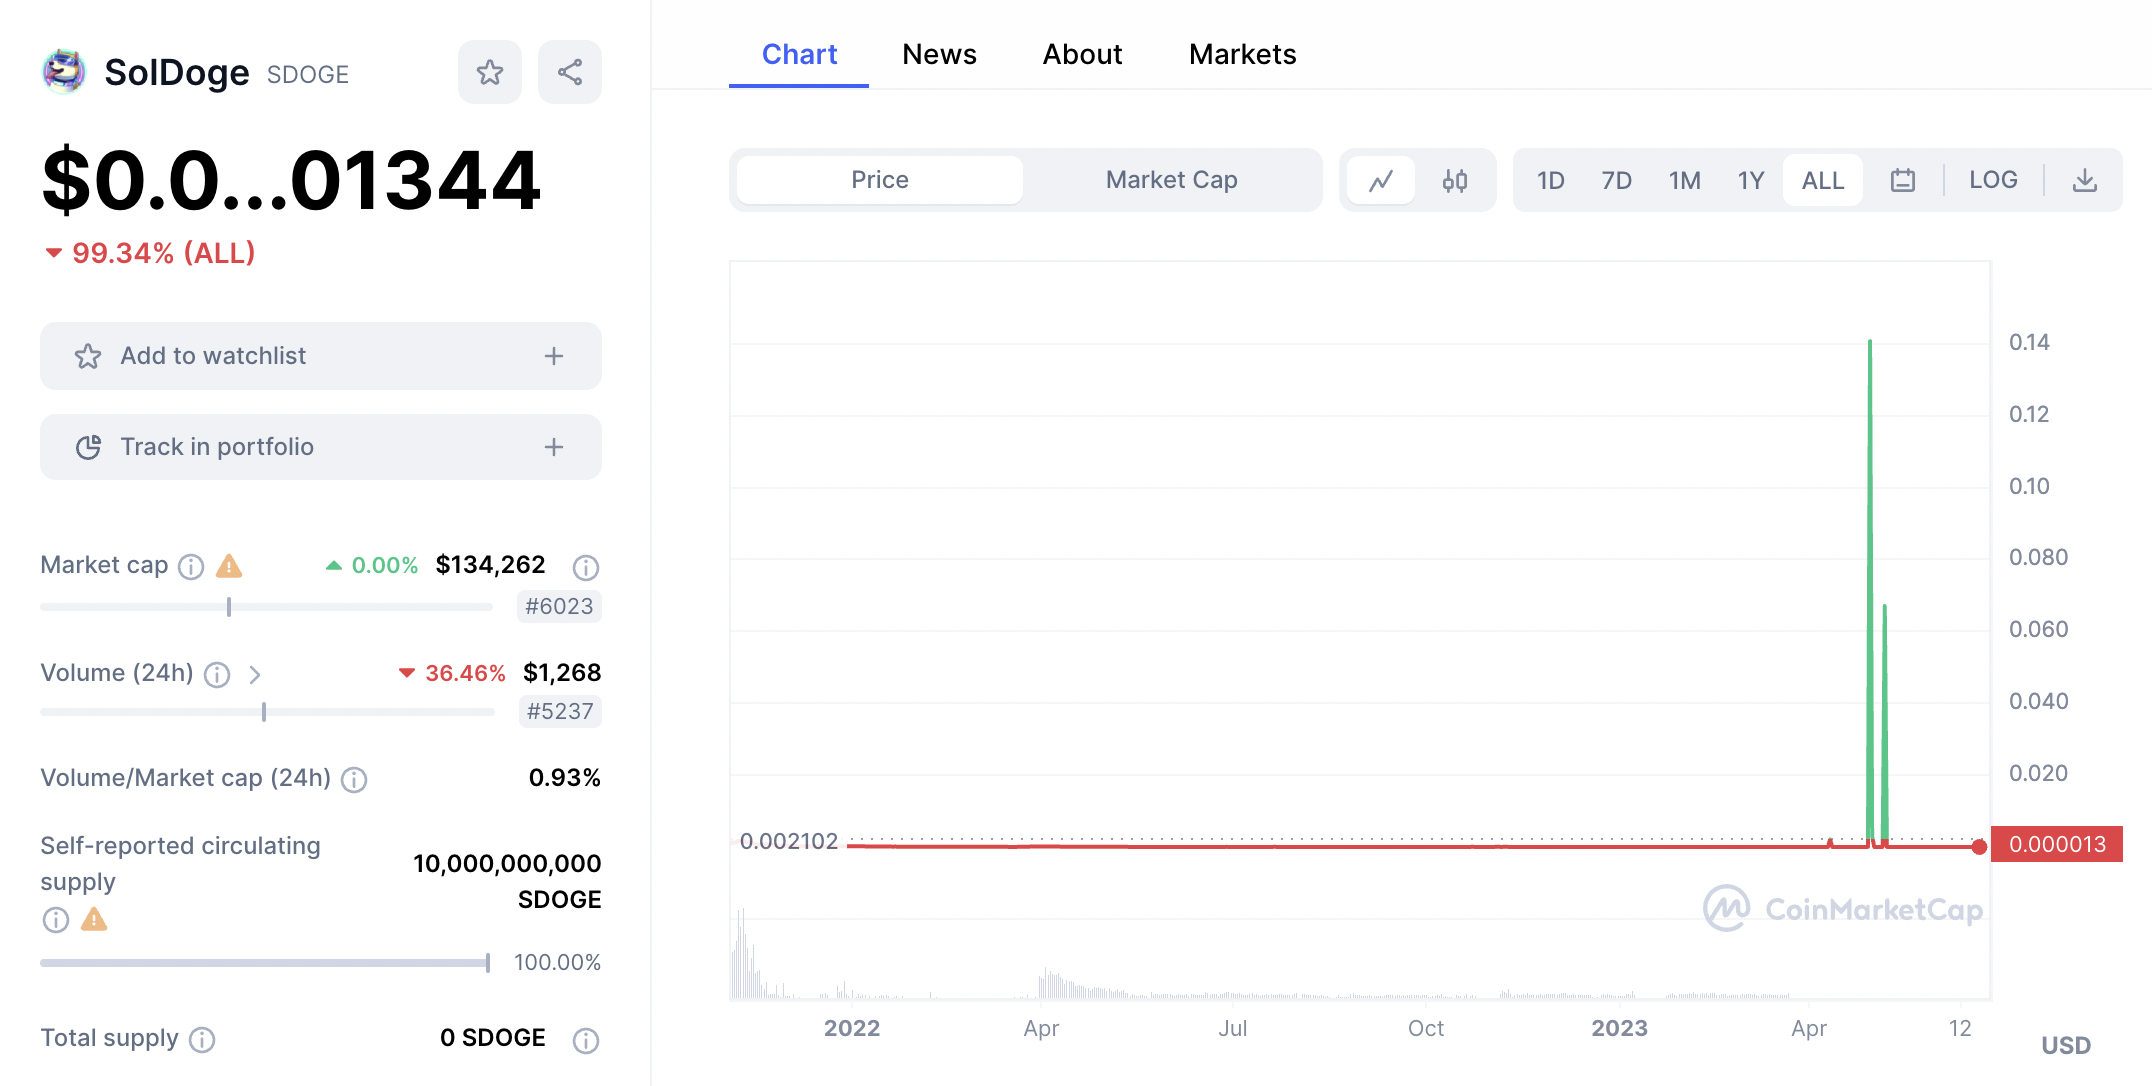Click the 0.002102 opening price label
This screenshot has height=1086, width=2152.
click(x=788, y=841)
